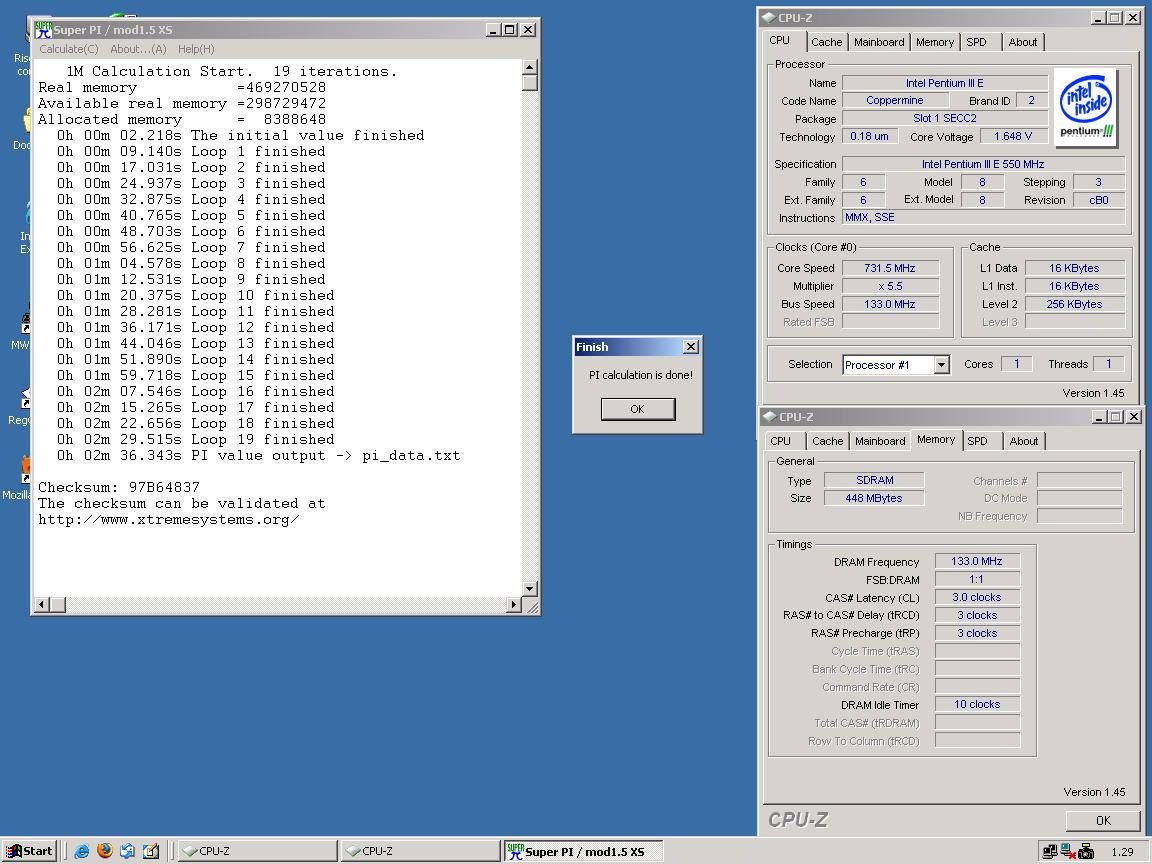Open Help menu in Super PI
The width and height of the screenshot is (1152, 864).
pos(196,49)
